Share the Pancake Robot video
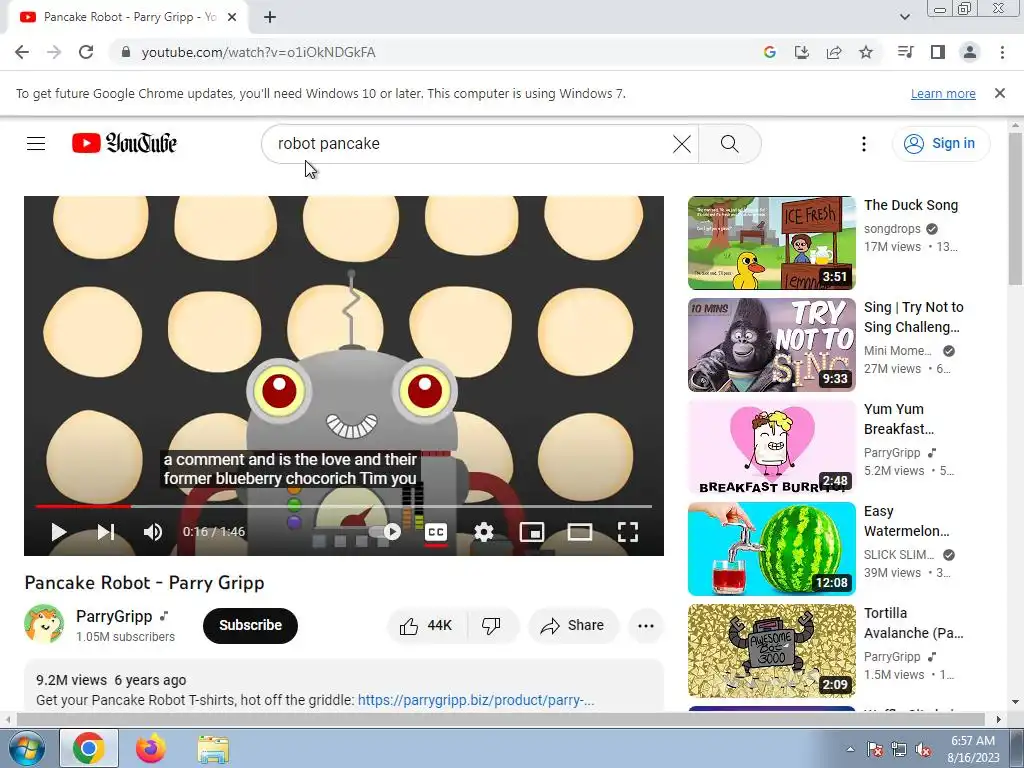The height and width of the screenshot is (768, 1024). (x=572, y=626)
